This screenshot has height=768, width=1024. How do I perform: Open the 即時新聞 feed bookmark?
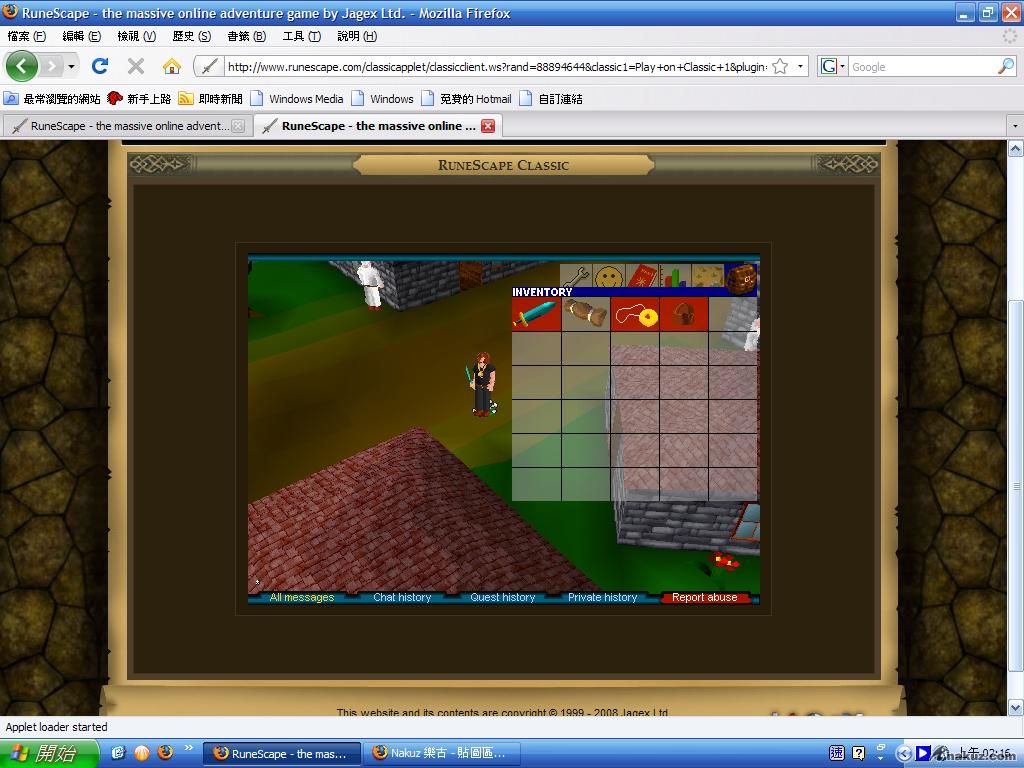pyautogui.click(x=210, y=99)
